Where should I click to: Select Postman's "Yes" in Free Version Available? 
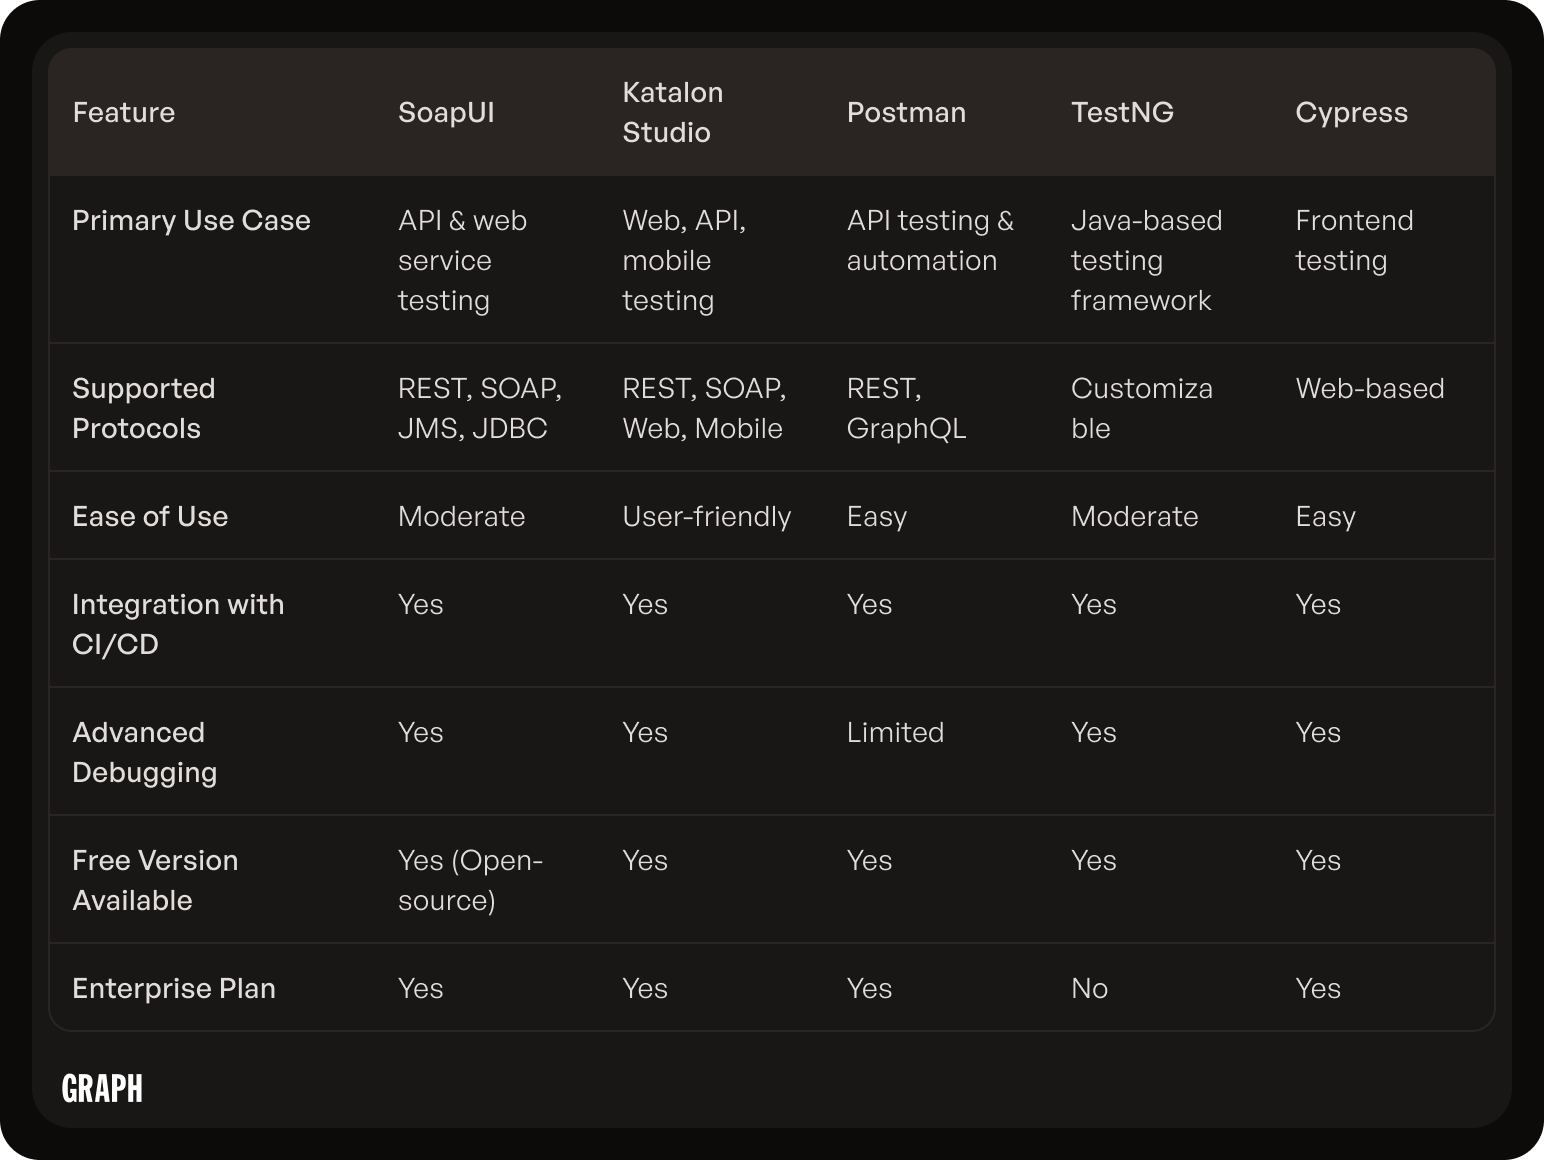(x=869, y=860)
